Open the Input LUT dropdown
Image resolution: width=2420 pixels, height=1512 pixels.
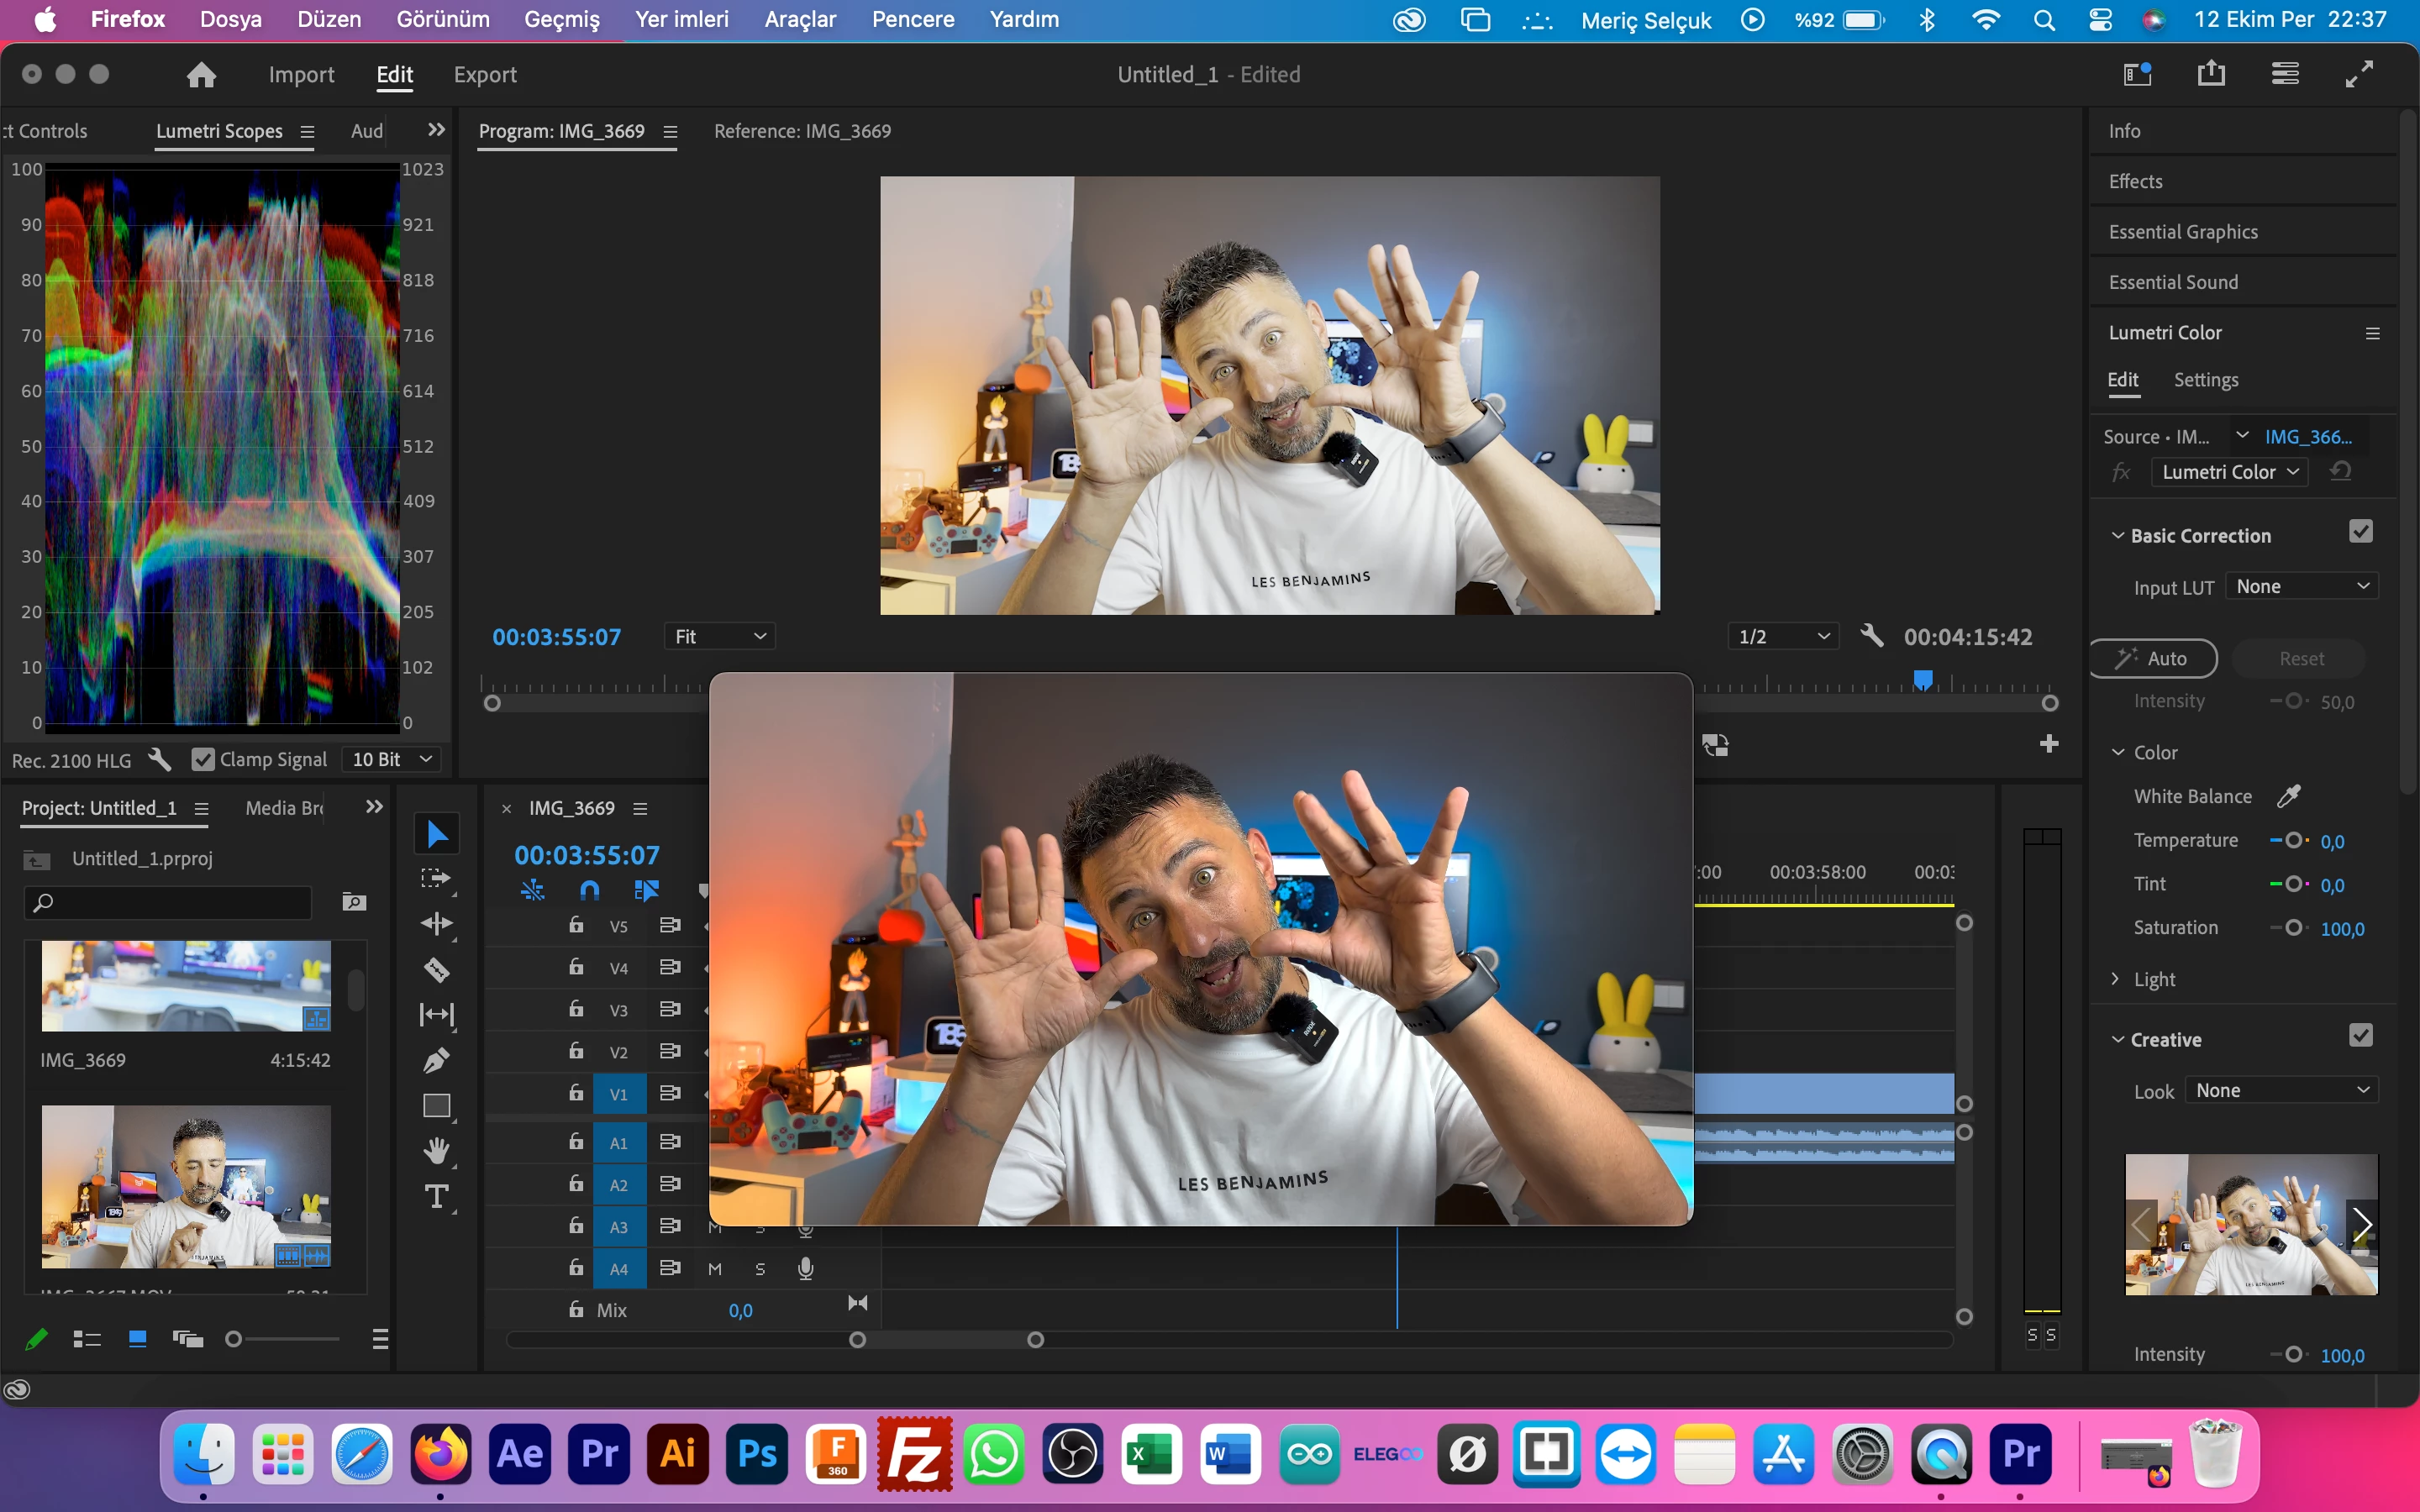click(x=2301, y=587)
